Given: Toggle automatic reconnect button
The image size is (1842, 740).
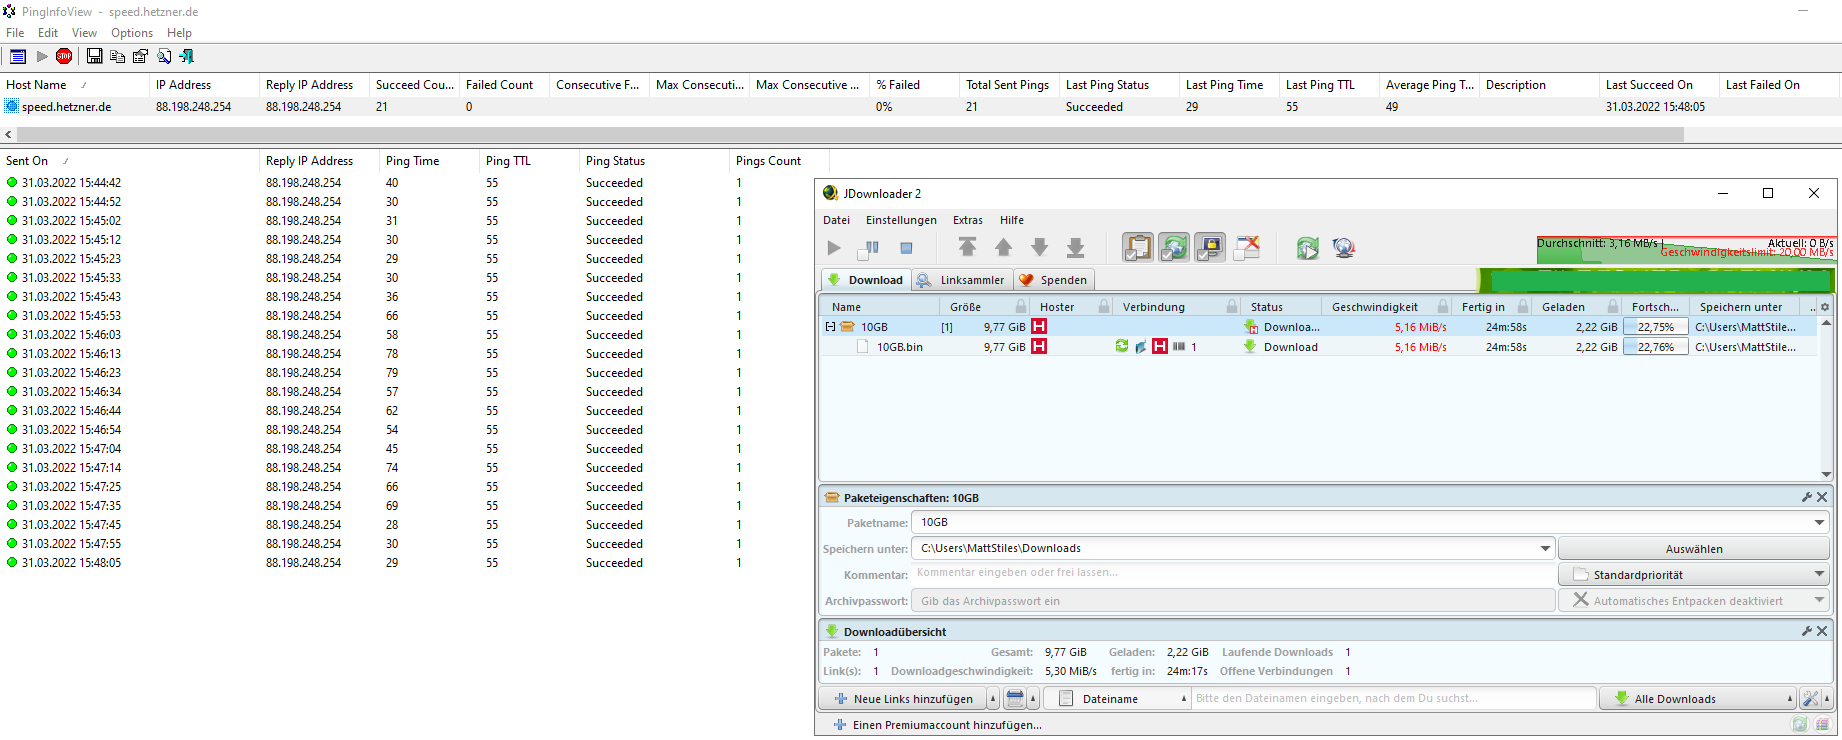Looking at the screenshot, I should coord(1174,248).
